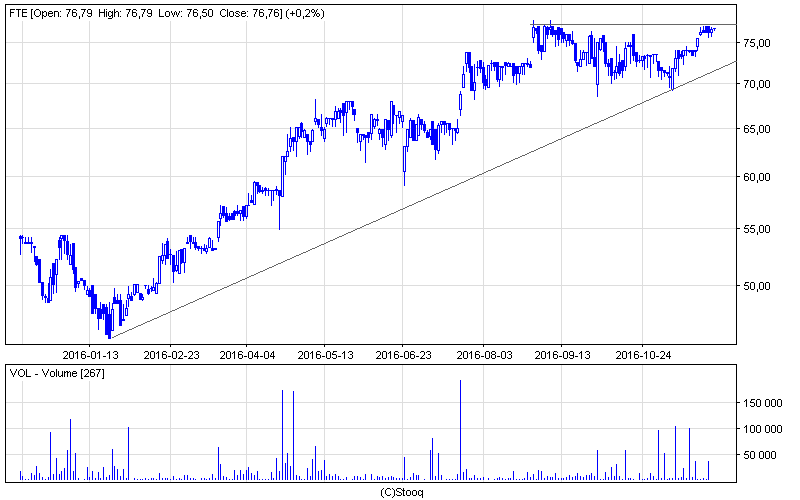Image resolution: width=800 pixels, height=500 pixels.
Task: Click the date label 2016-02-23
Action: [171, 355]
